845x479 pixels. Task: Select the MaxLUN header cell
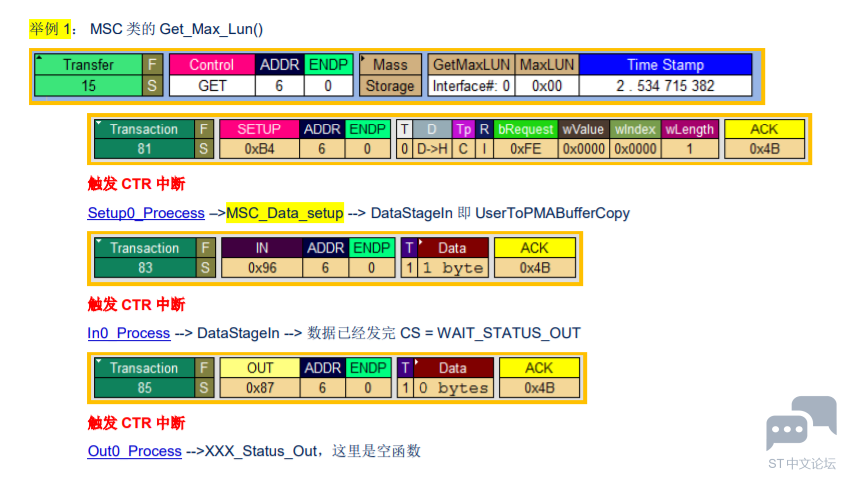pyautogui.click(x=547, y=65)
